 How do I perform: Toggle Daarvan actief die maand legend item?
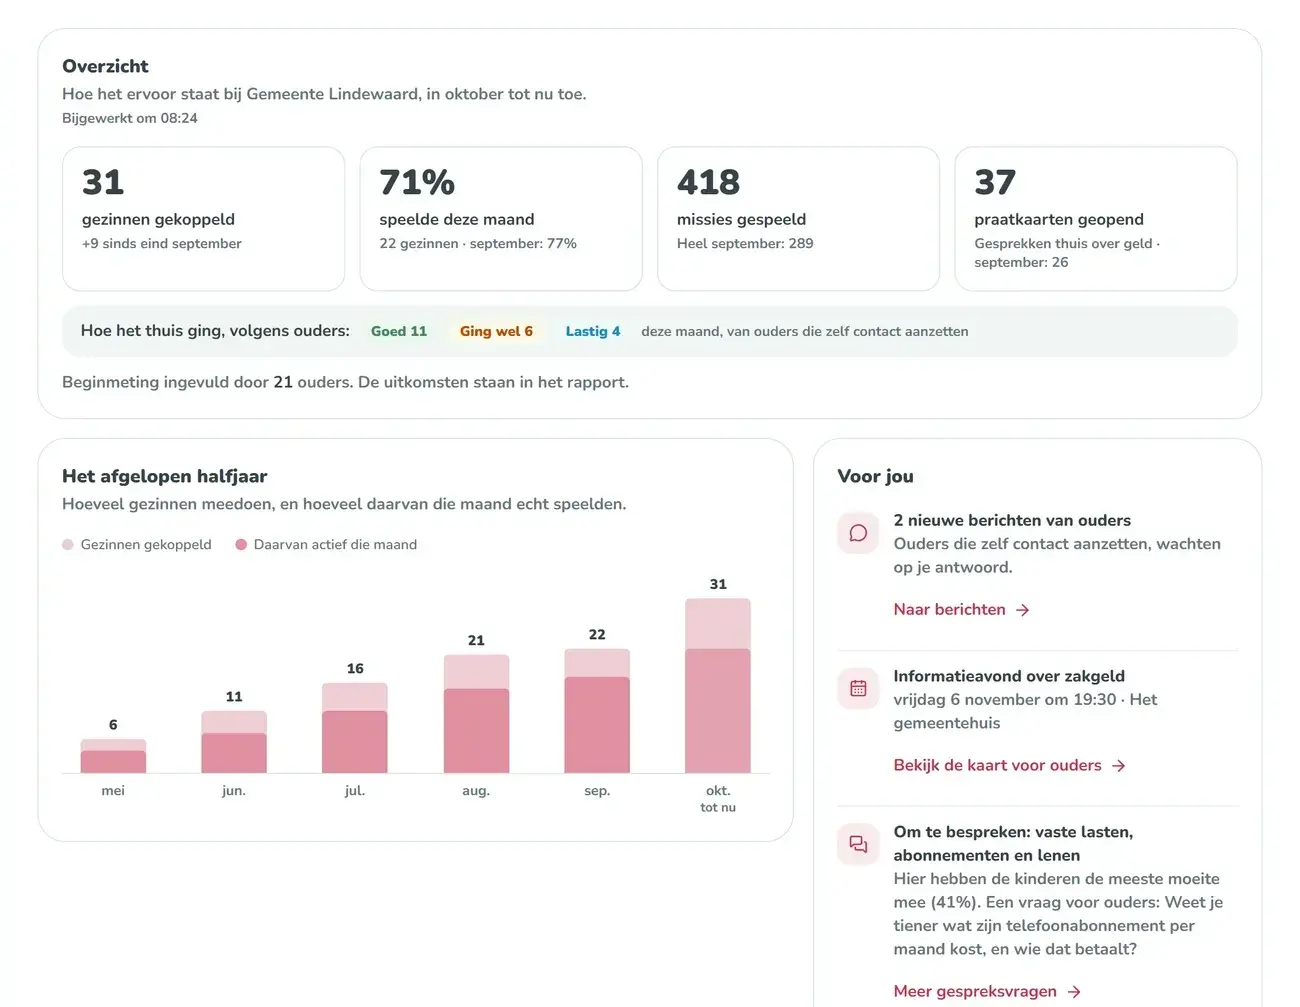point(326,545)
